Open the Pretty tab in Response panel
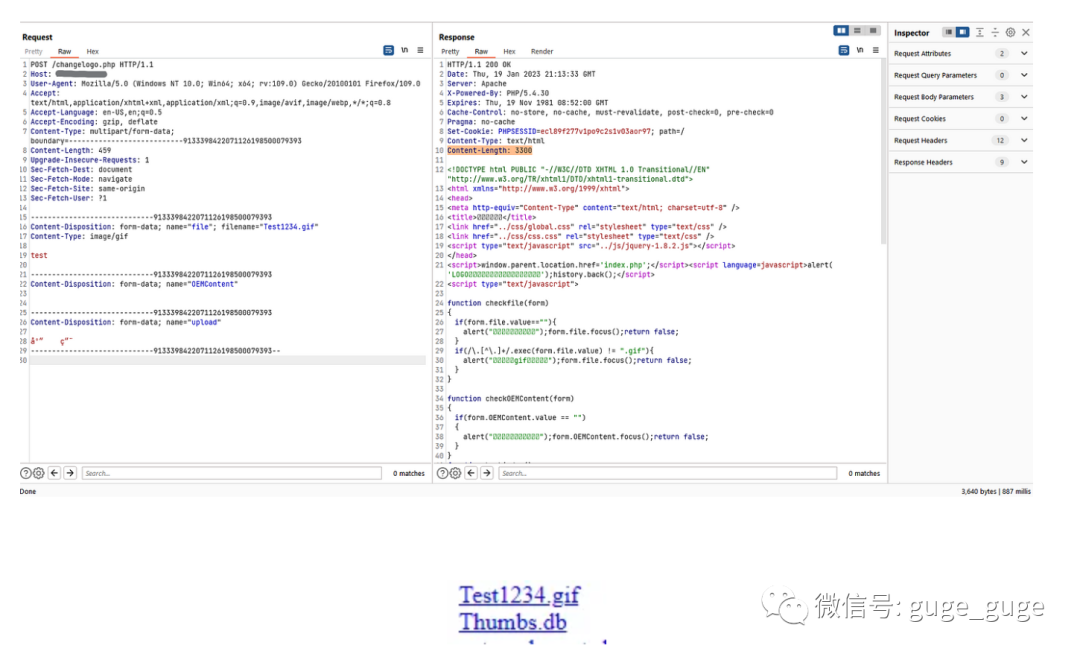The height and width of the screenshot is (657, 1080). click(450, 52)
